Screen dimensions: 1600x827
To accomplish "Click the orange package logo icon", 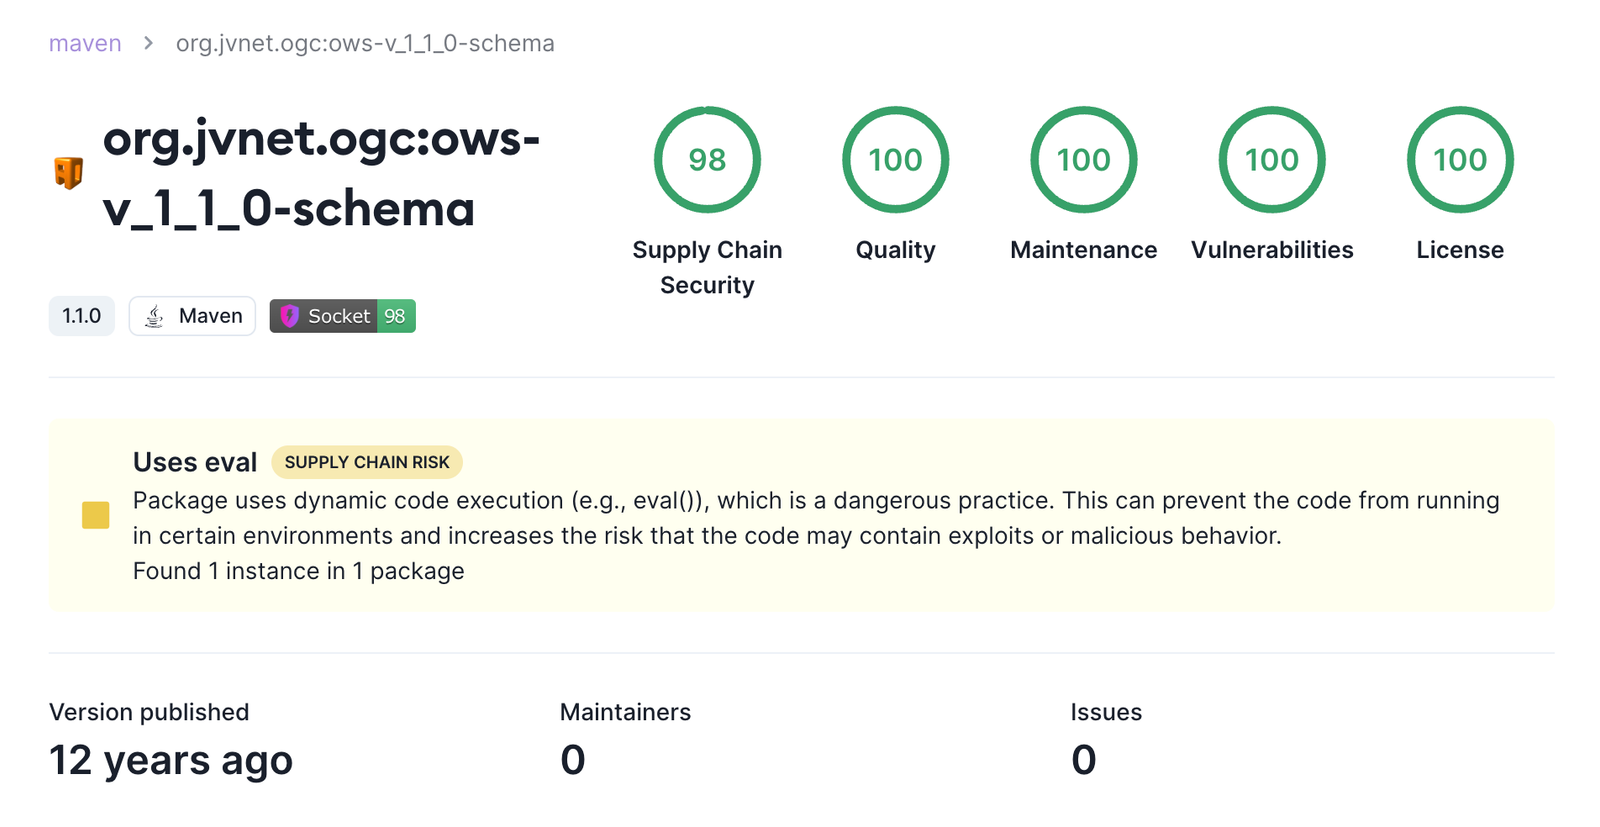I will pos(68,172).
